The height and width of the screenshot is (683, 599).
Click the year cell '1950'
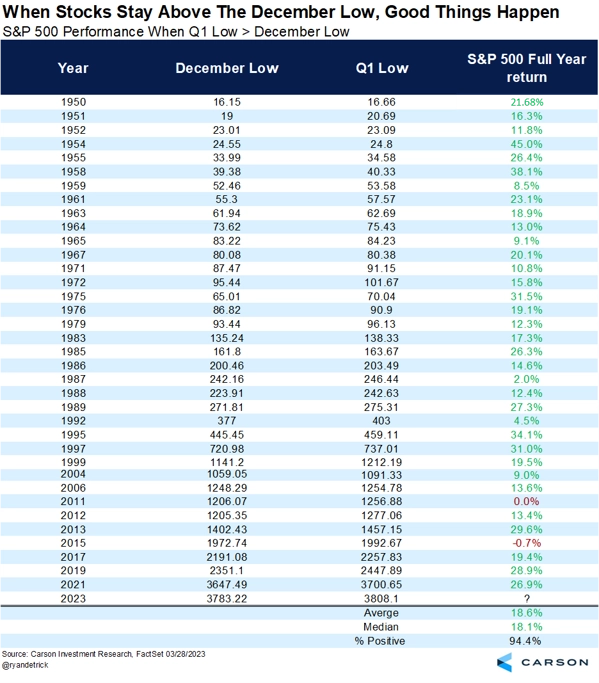tap(73, 102)
